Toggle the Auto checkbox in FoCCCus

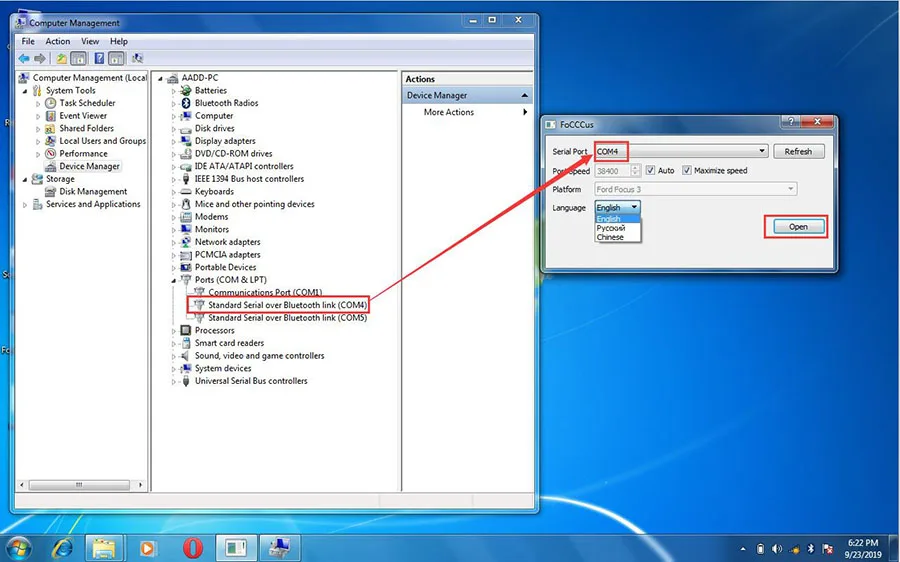click(x=650, y=170)
